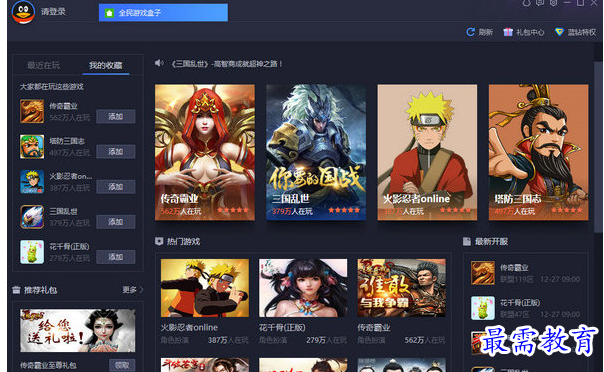Click the 刷新 label in top bar
Image resolution: width=604 pixels, height=372 pixels.
coord(486,32)
